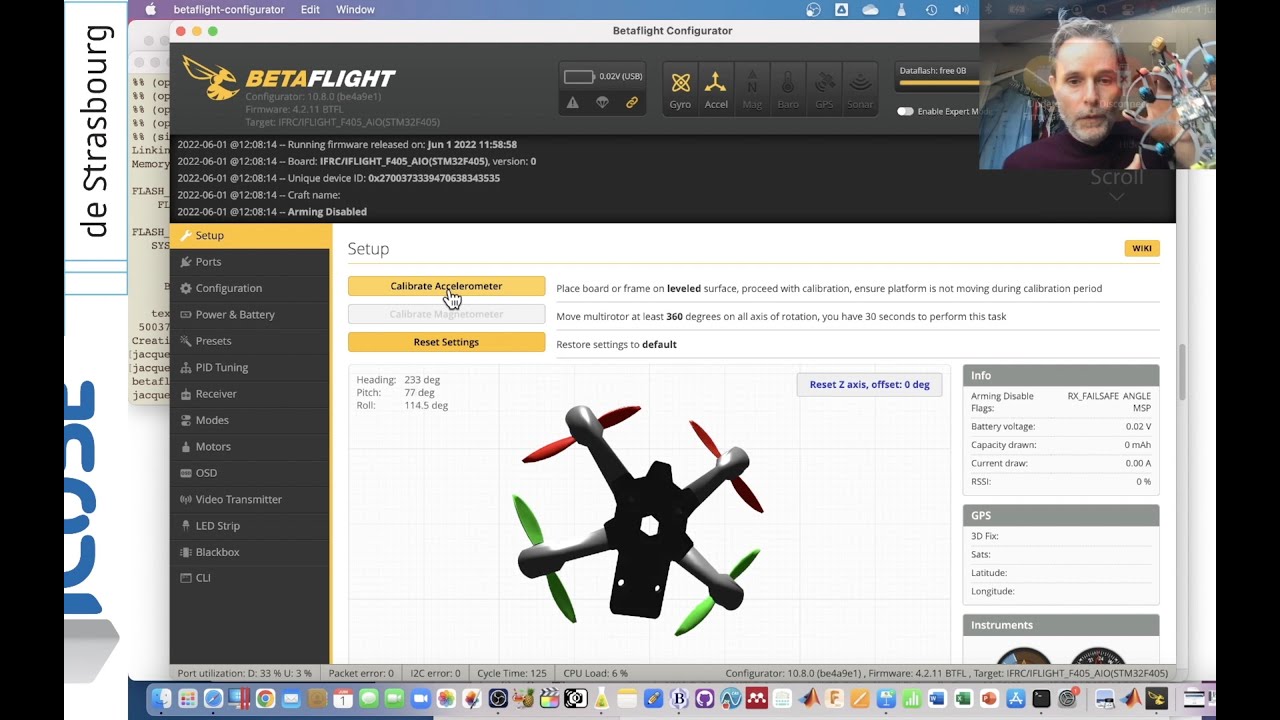Open Chrome from the Dock
This screenshot has height=720, width=1280.
pos(265,698)
